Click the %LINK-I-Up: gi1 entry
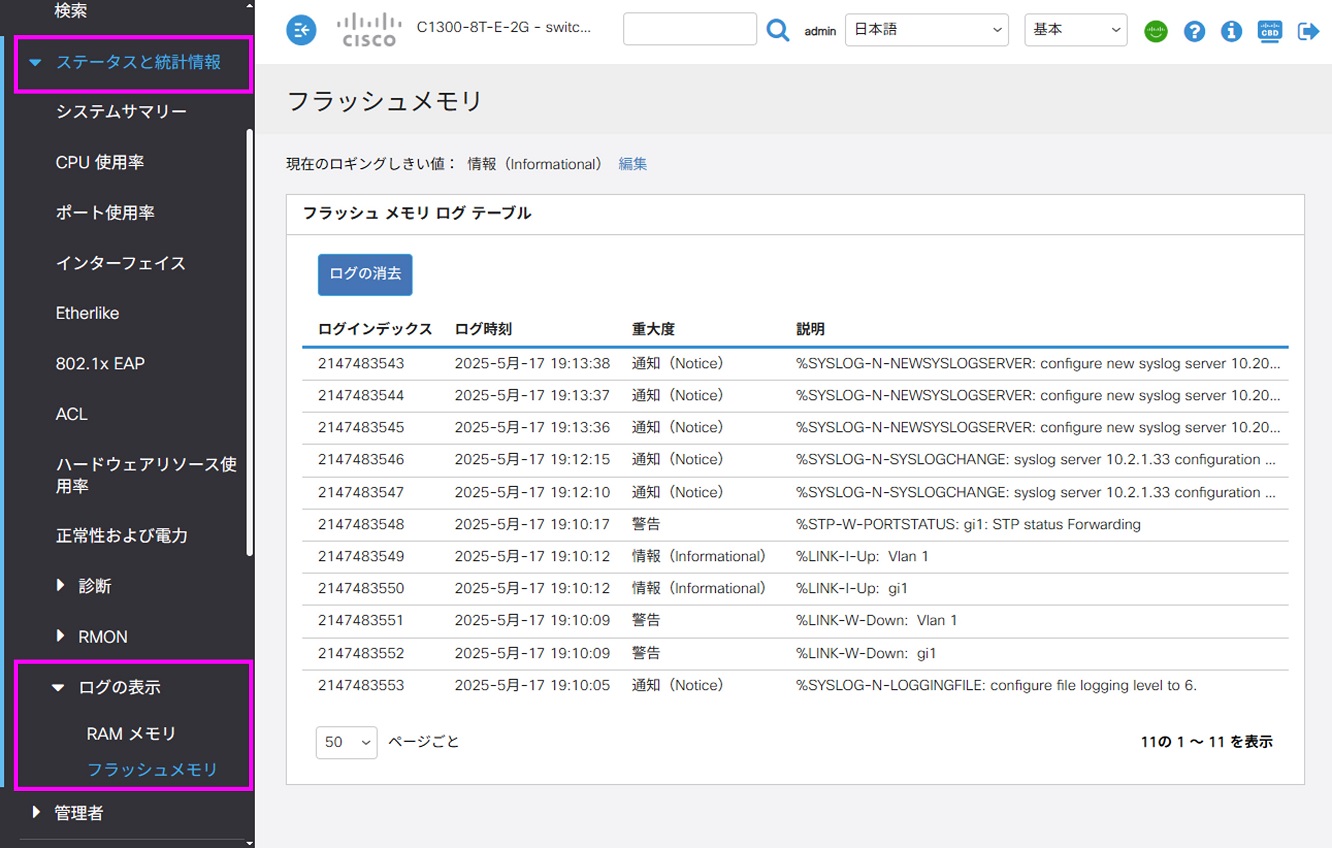 coord(852,588)
